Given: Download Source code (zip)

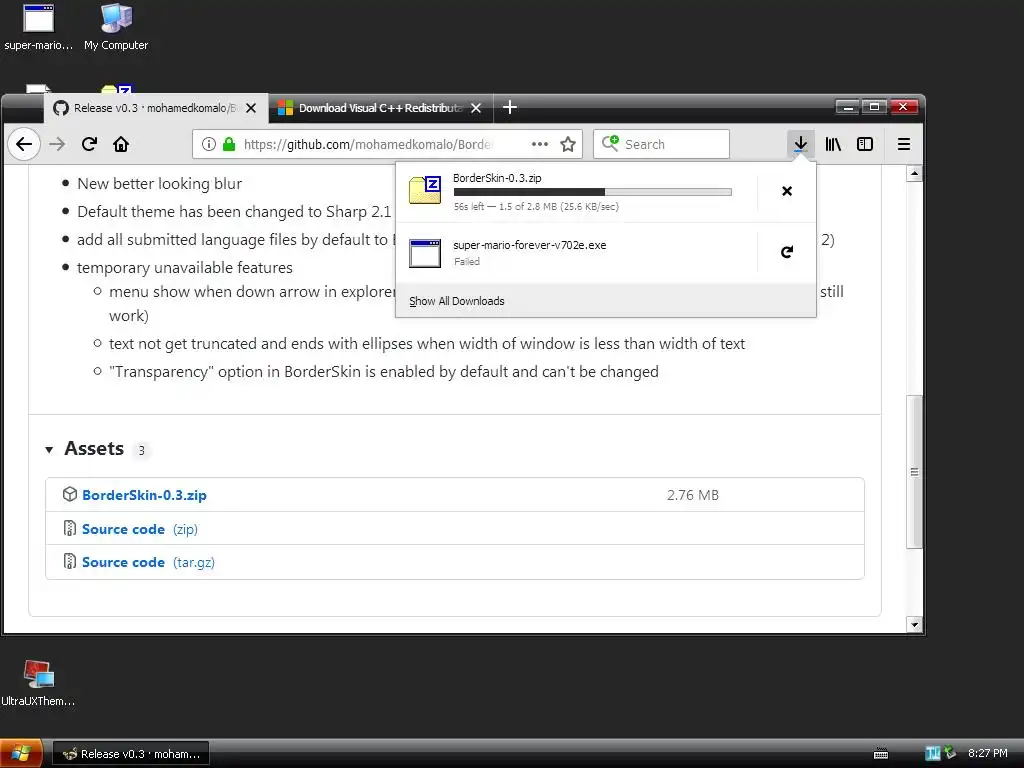Looking at the screenshot, I should tap(140, 529).
